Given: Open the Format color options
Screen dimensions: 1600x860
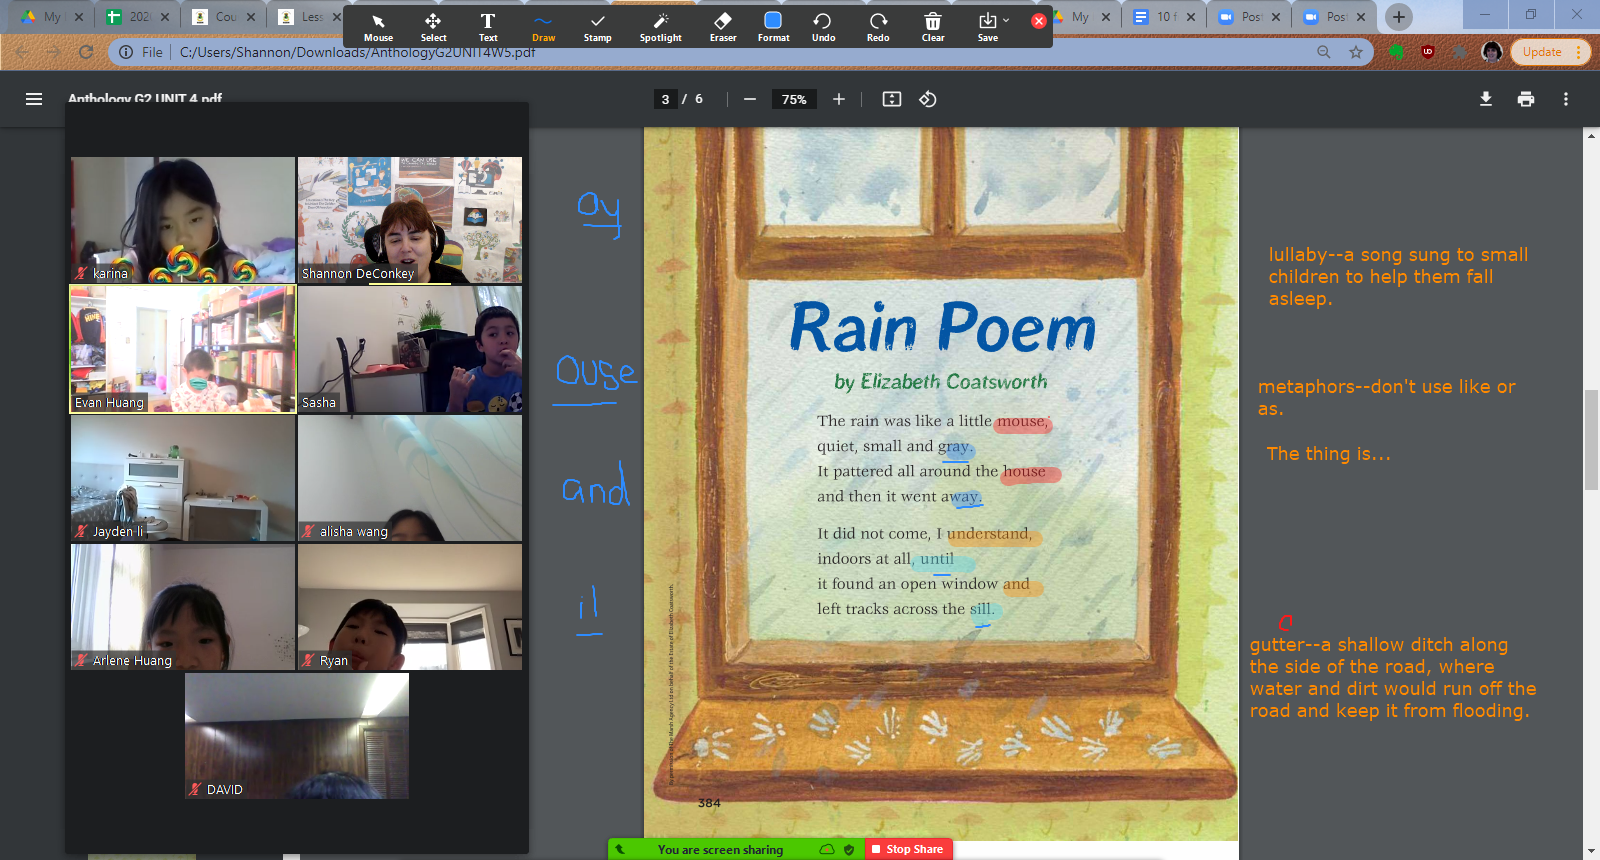Looking at the screenshot, I should (x=773, y=27).
